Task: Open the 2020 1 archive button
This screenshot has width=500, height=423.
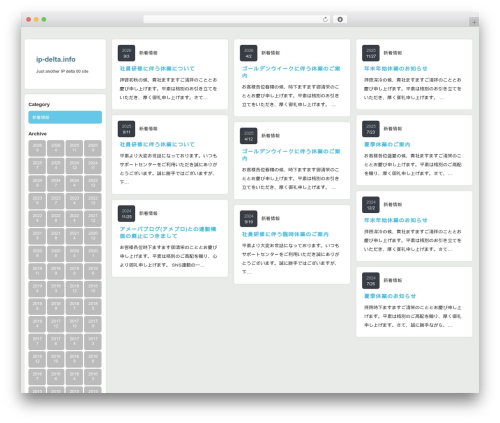Action: tap(93, 254)
